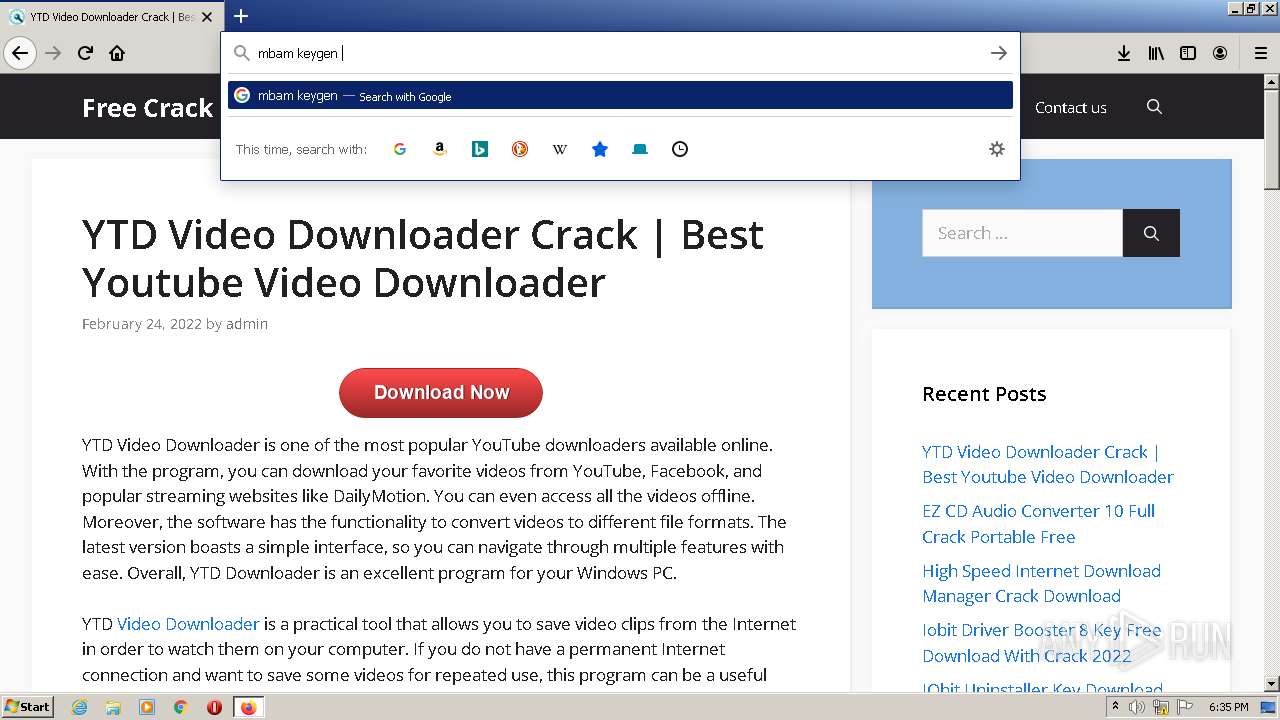Screen dimensions: 1280x720
Task: Launch Google Chrome from taskbar
Action: (x=180, y=707)
